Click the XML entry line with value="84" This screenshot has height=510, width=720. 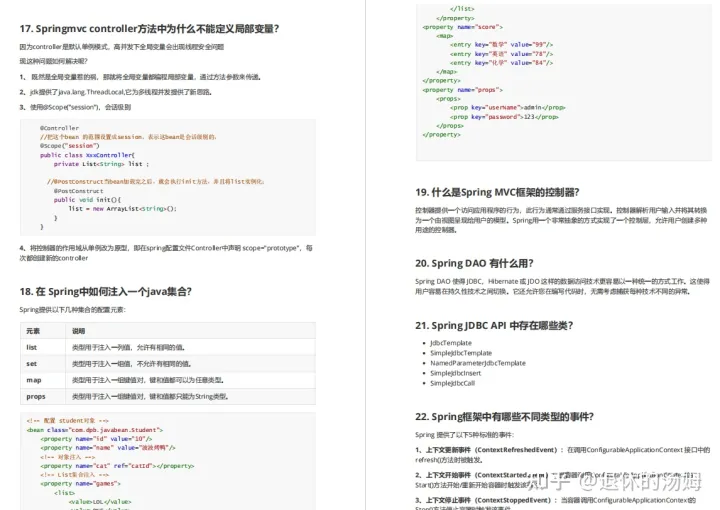[501, 63]
